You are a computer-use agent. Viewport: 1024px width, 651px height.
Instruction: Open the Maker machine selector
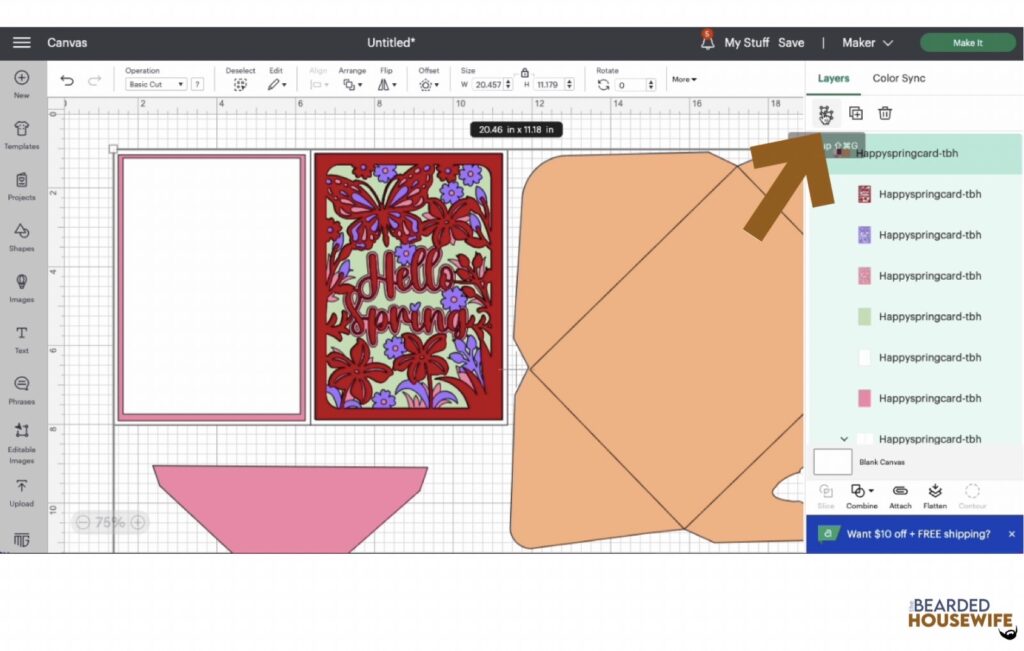[866, 42]
